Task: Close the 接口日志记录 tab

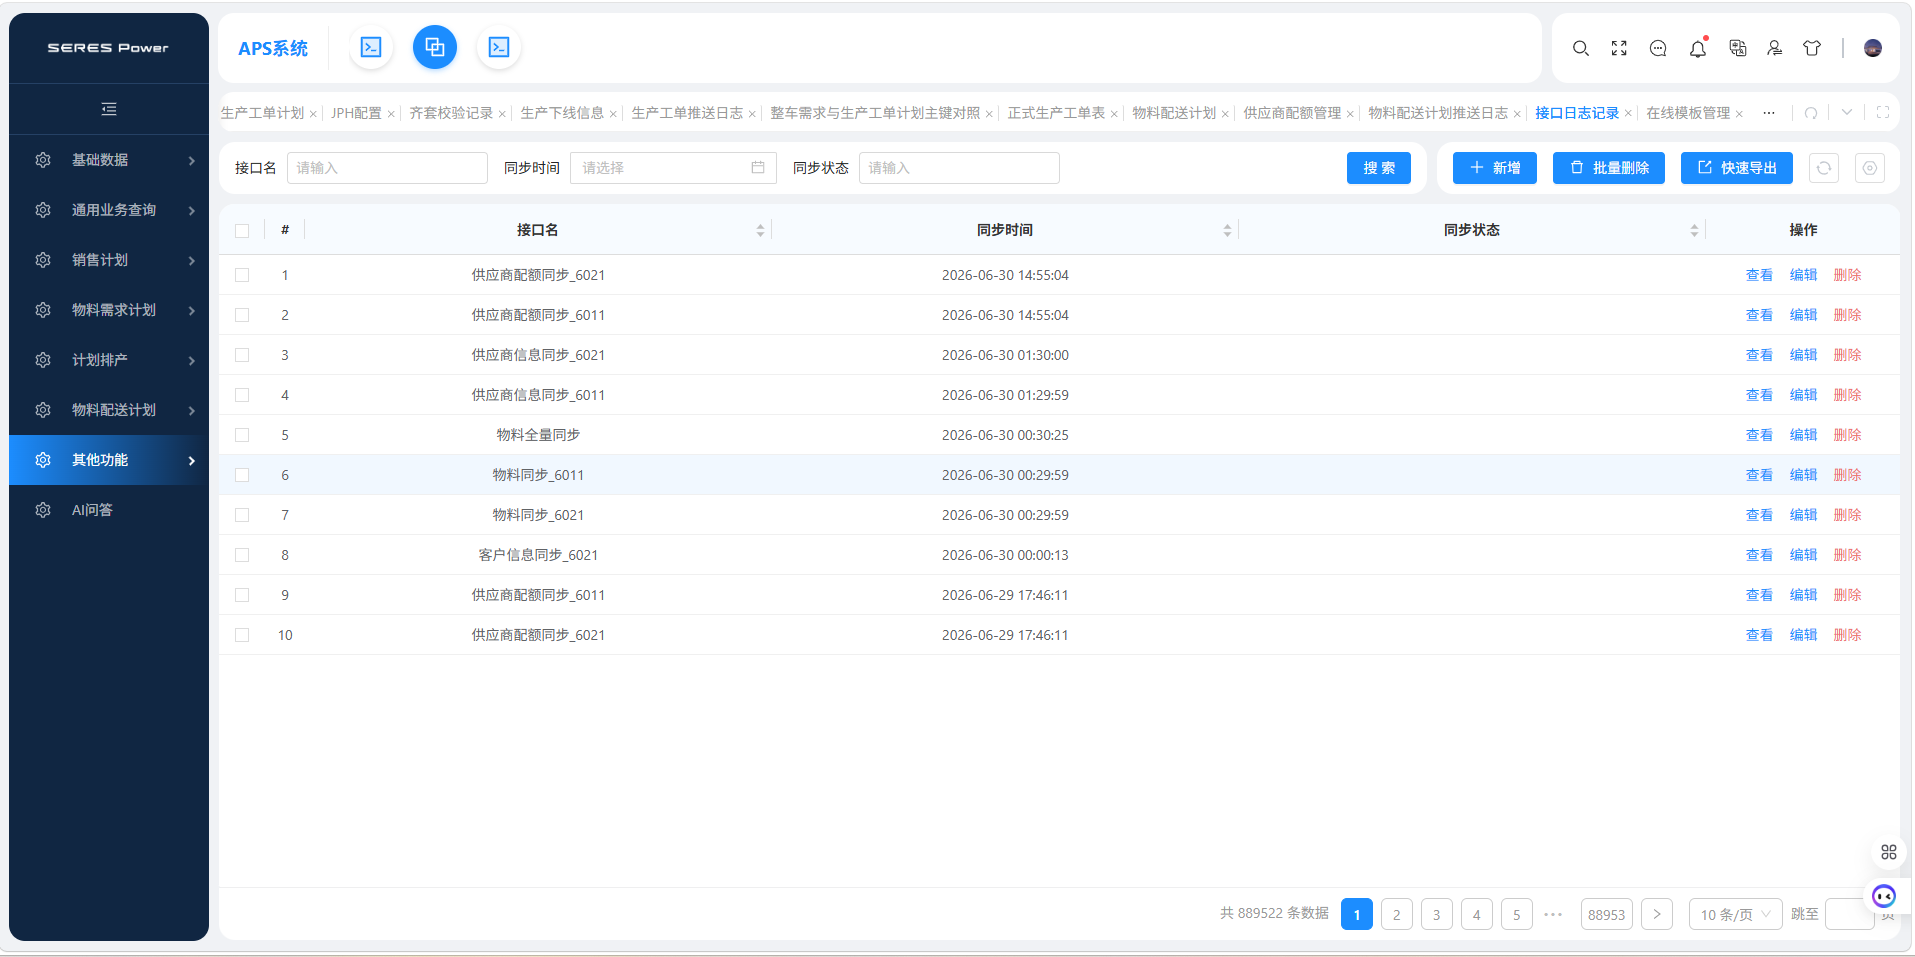Action: (x=1628, y=114)
